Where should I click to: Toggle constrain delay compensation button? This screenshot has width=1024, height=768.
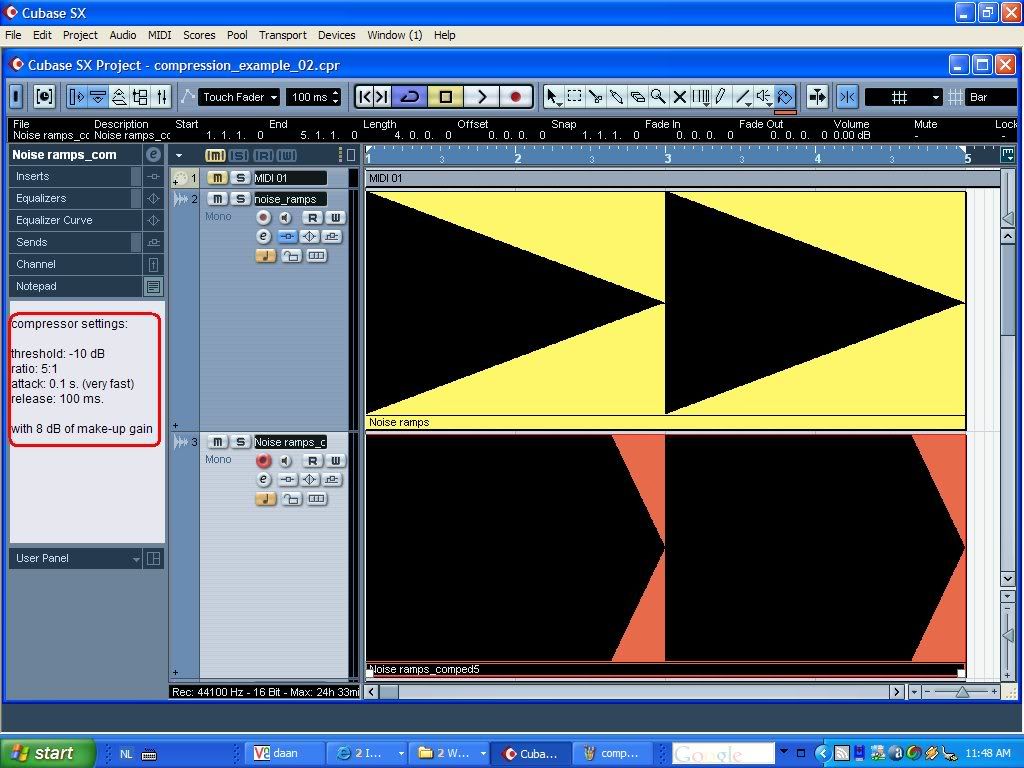[44, 97]
